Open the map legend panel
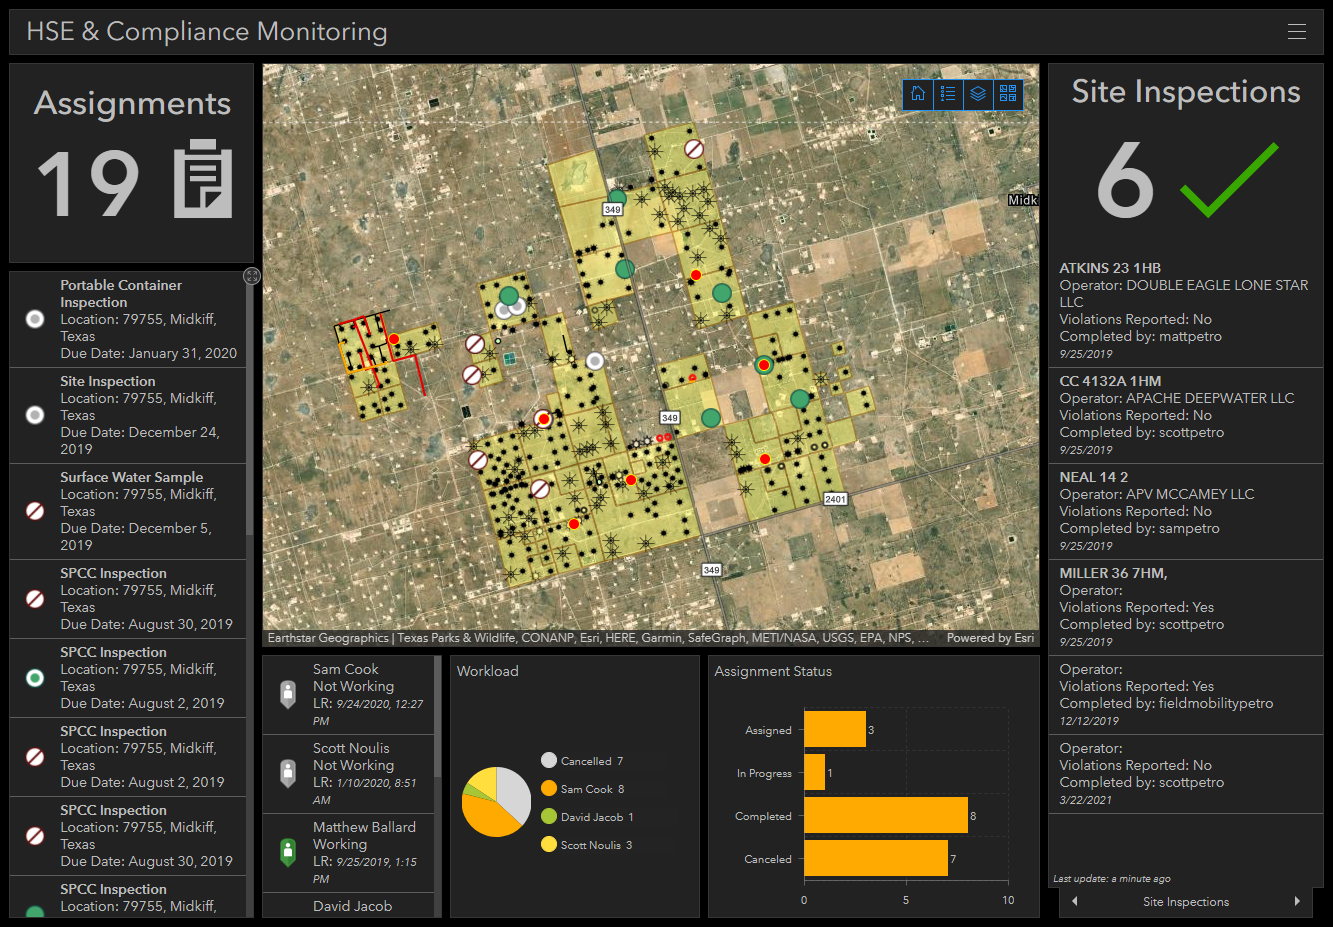 click(948, 94)
